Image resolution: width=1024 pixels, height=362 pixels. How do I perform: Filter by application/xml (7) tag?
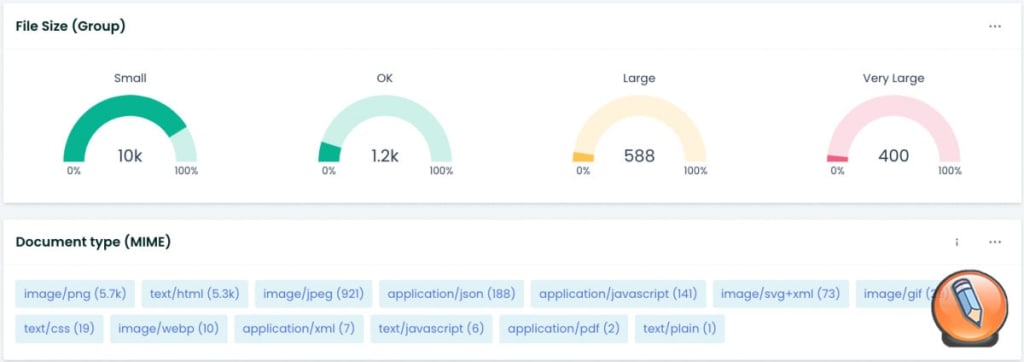[298, 329]
